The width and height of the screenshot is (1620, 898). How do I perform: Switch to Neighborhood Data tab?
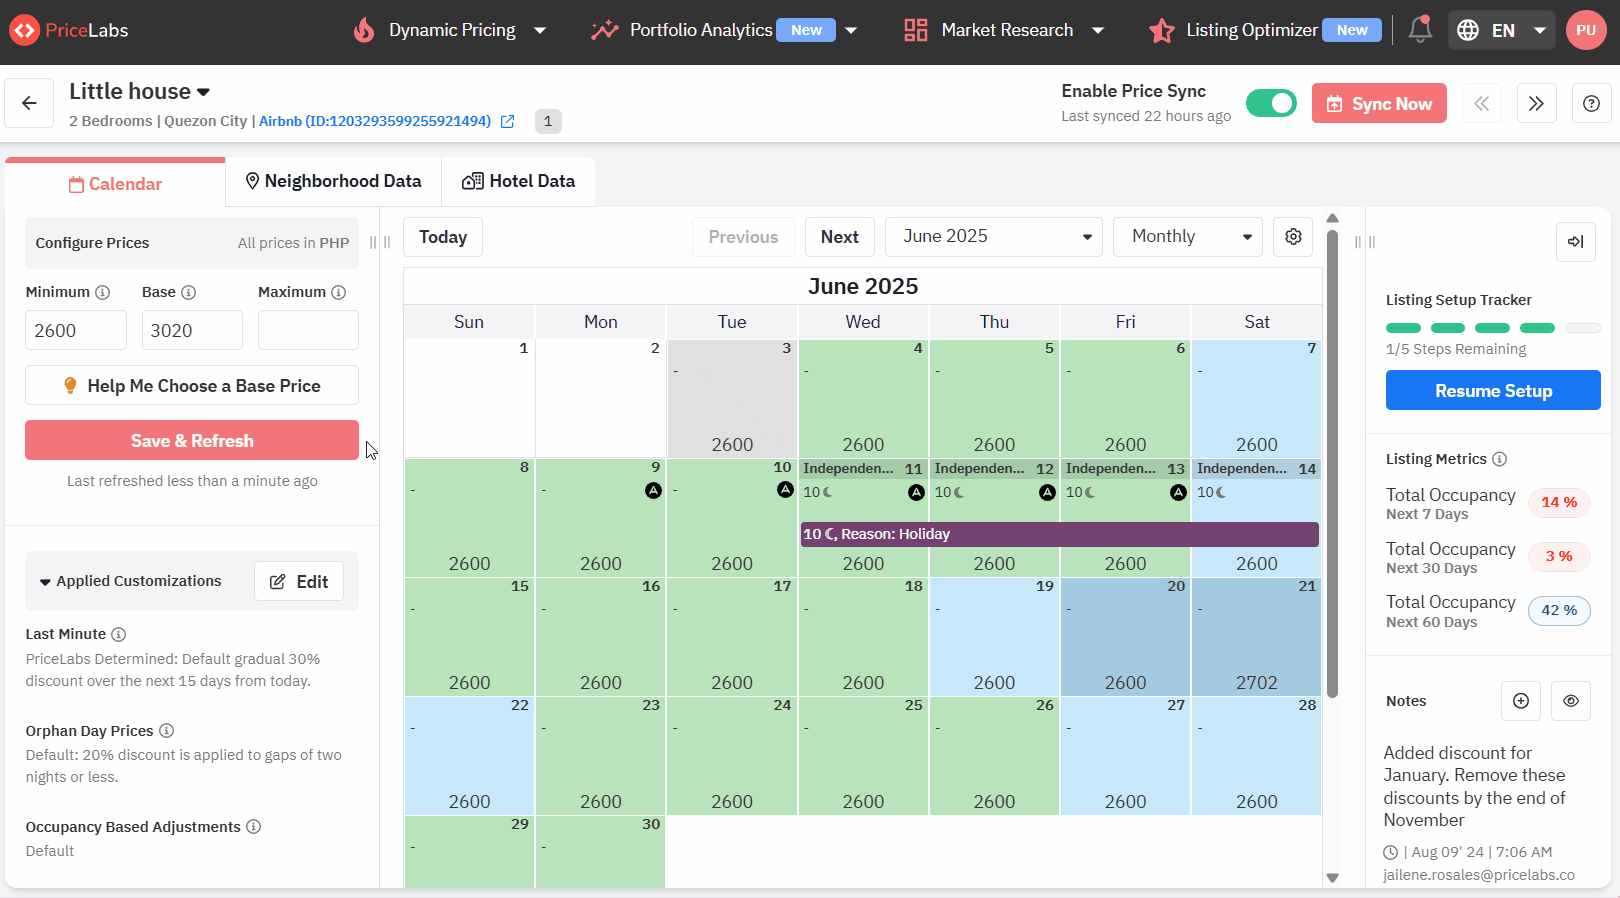(x=334, y=181)
